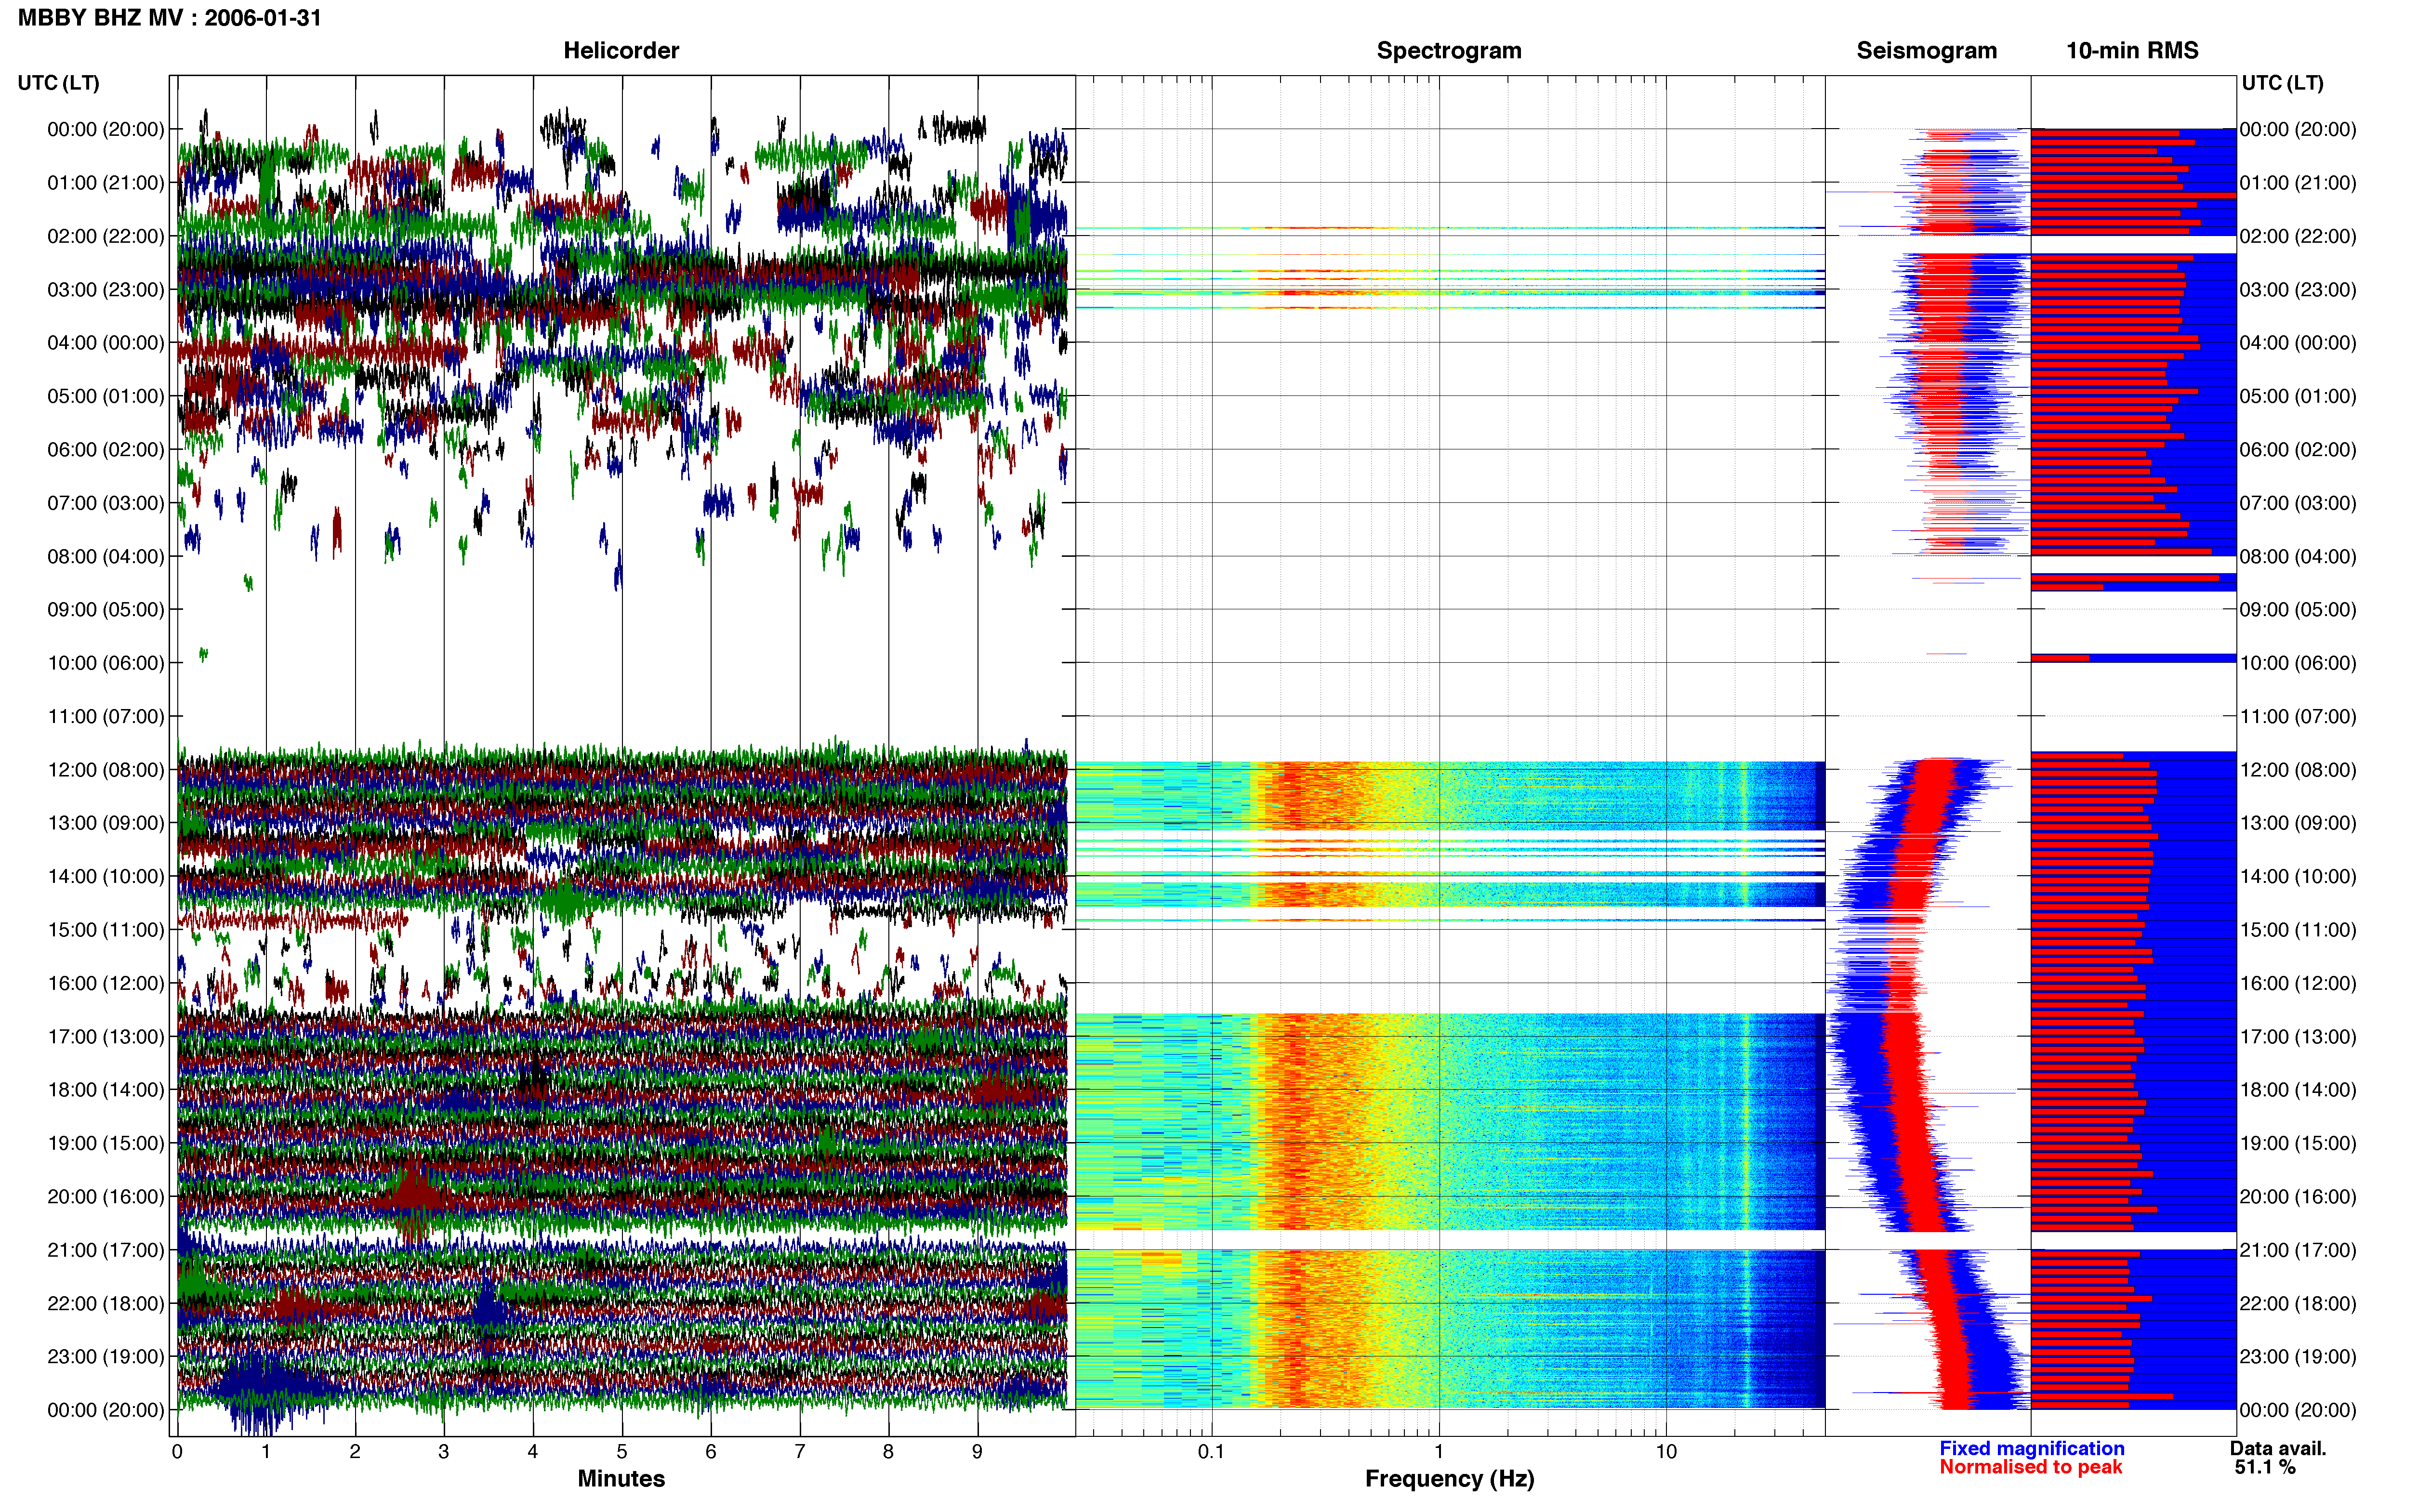2418x1512 pixels.
Task: Click the left '06:00 (02:00)' time label
Action: click(x=106, y=450)
